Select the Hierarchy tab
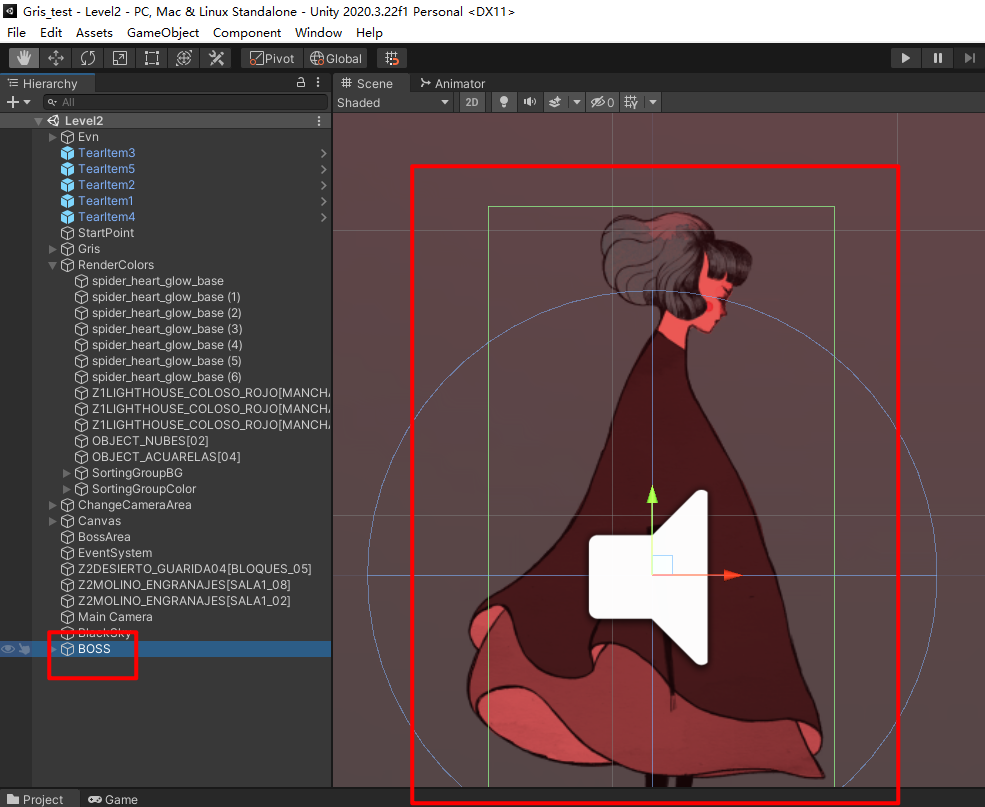Screen dimensions: 985x807 pos(47,83)
